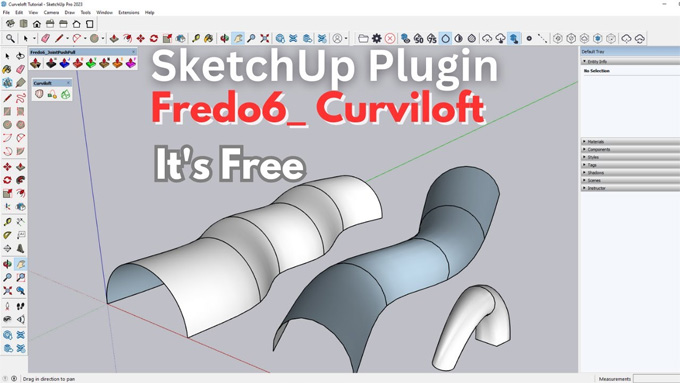Screen dimensions: 680x383
Task: Open the File menu
Action: click(6, 13)
